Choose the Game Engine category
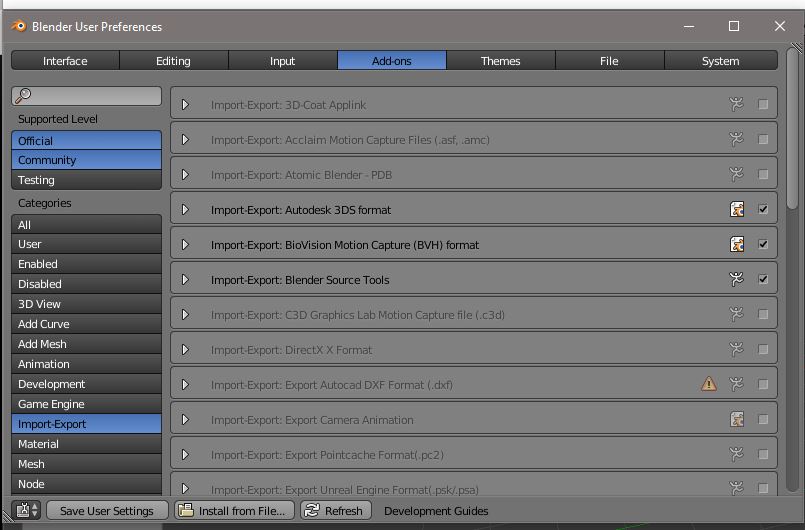 point(86,404)
